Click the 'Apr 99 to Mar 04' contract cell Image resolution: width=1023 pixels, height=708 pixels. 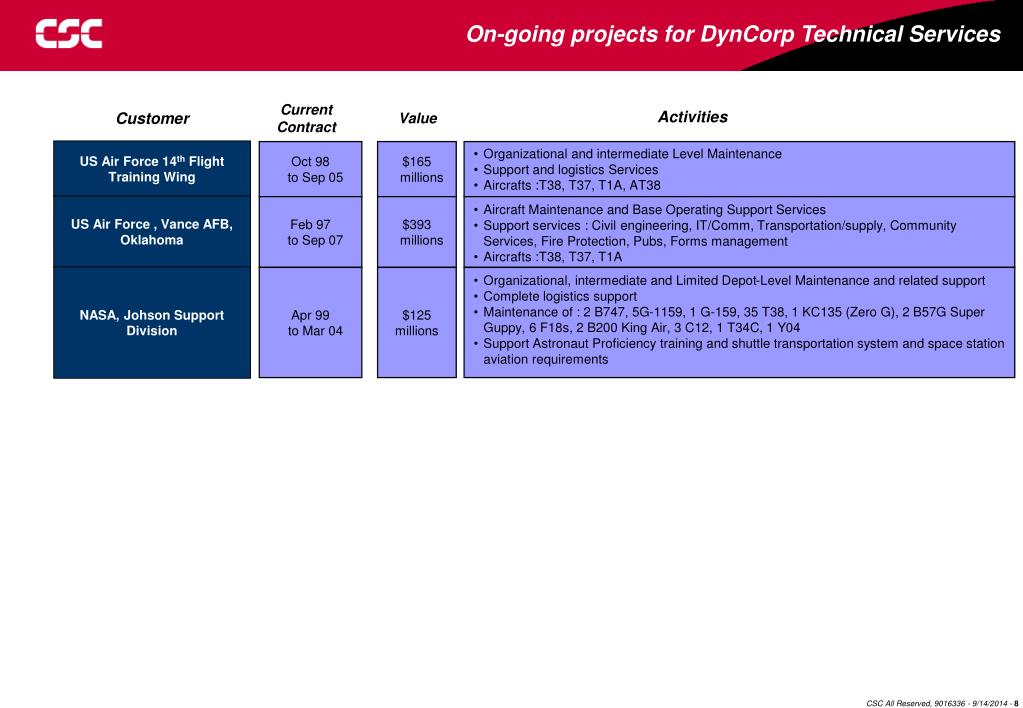tap(311, 322)
